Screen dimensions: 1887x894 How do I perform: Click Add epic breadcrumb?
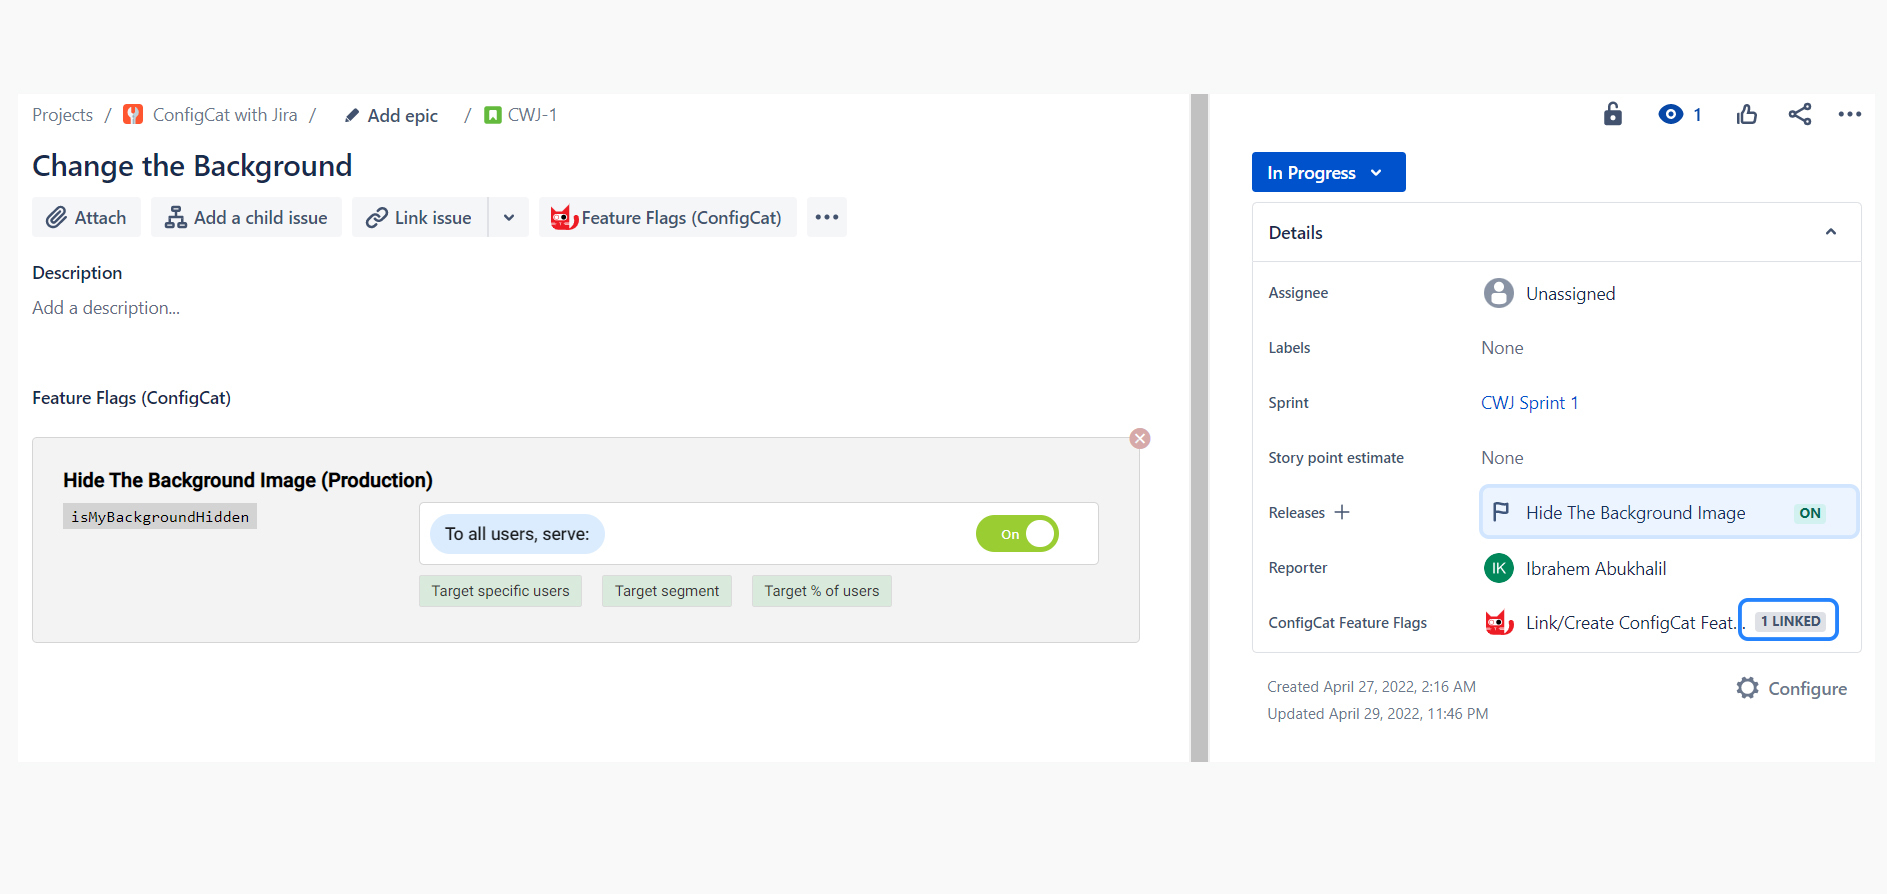(391, 116)
